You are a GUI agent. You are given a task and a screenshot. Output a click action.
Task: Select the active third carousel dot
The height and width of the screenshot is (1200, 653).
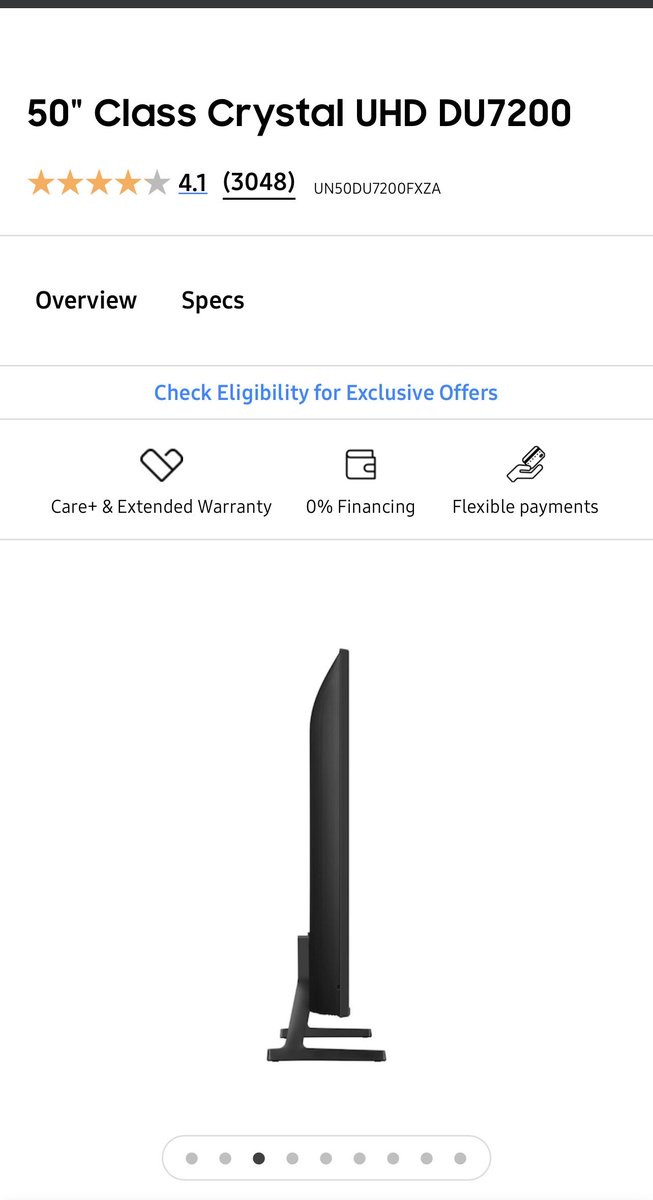(259, 1158)
